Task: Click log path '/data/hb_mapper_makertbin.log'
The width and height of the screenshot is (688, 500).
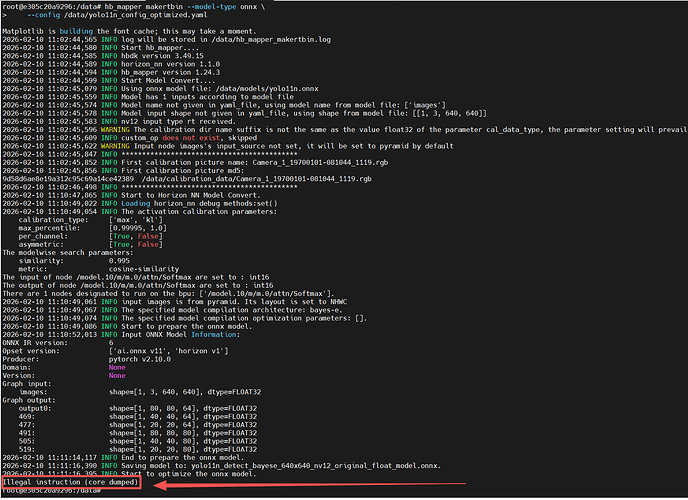Action: 272,39
